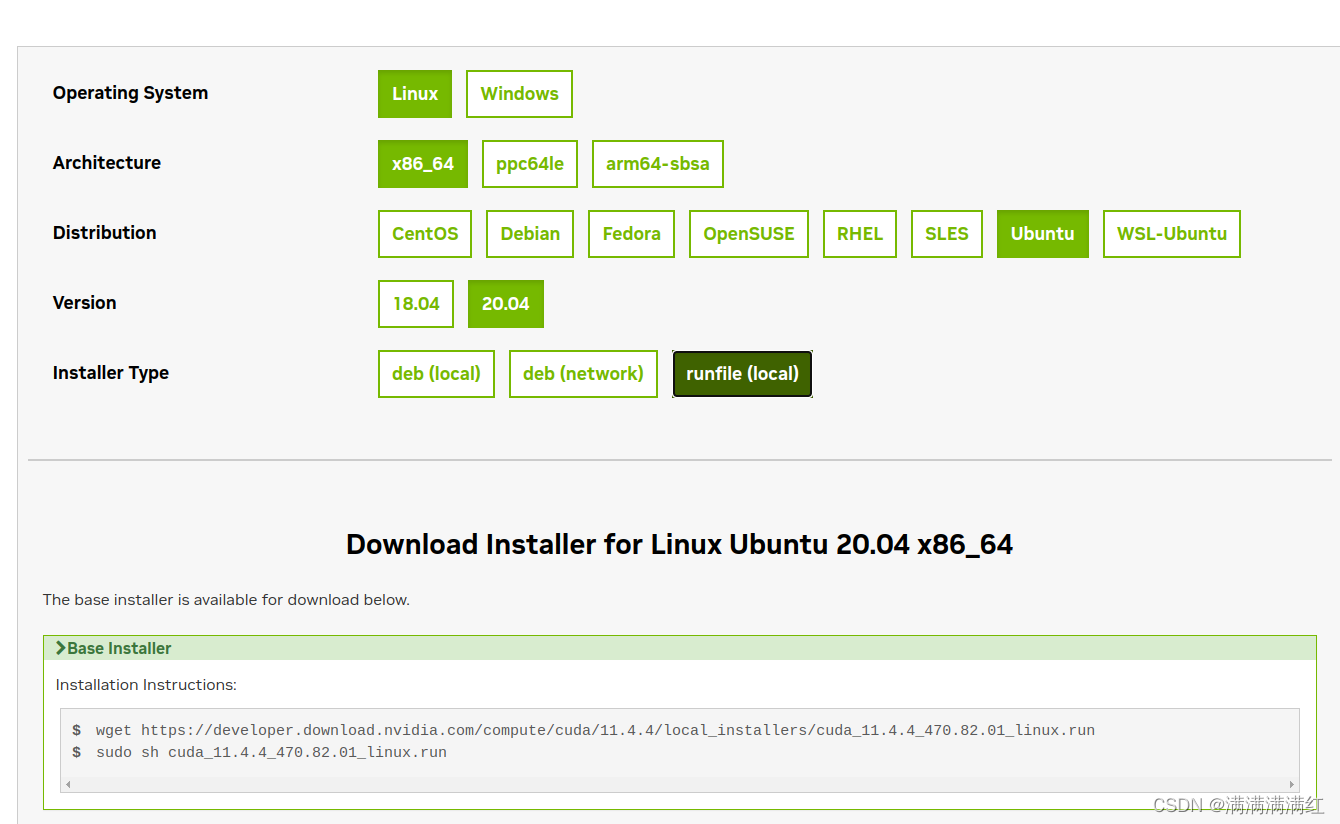The image size is (1340, 824).
Task: Pick Debian distribution
Action: coord(530,234)
